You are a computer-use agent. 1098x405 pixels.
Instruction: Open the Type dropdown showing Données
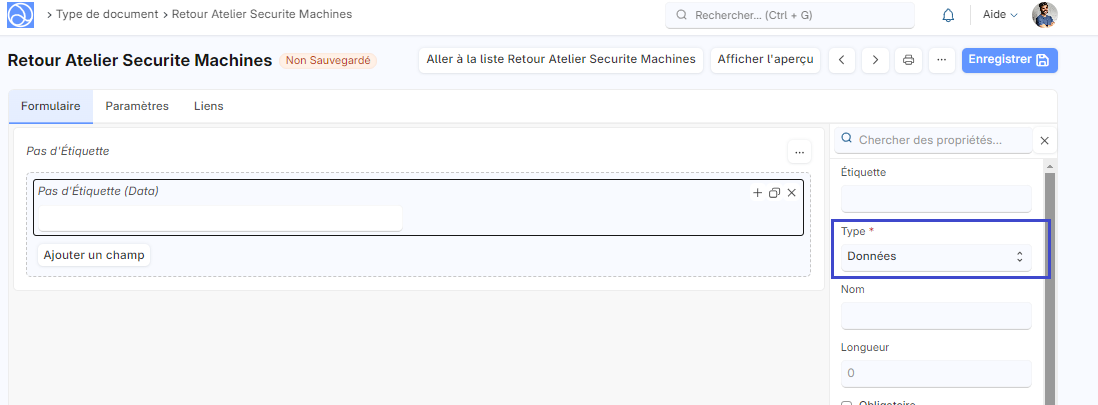[x=935, y=257]
